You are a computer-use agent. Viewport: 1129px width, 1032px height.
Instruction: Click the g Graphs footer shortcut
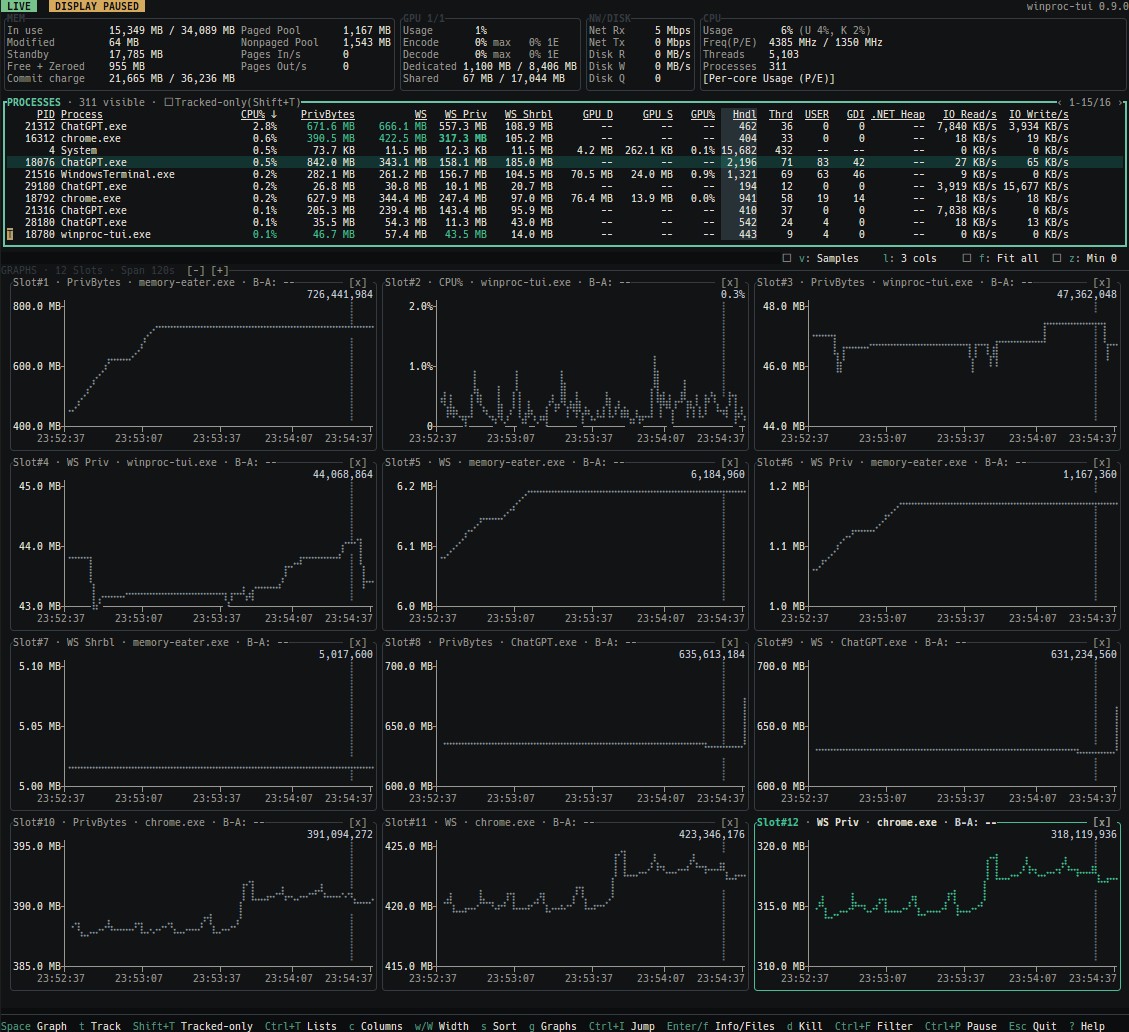click(x=553, y=1026)
